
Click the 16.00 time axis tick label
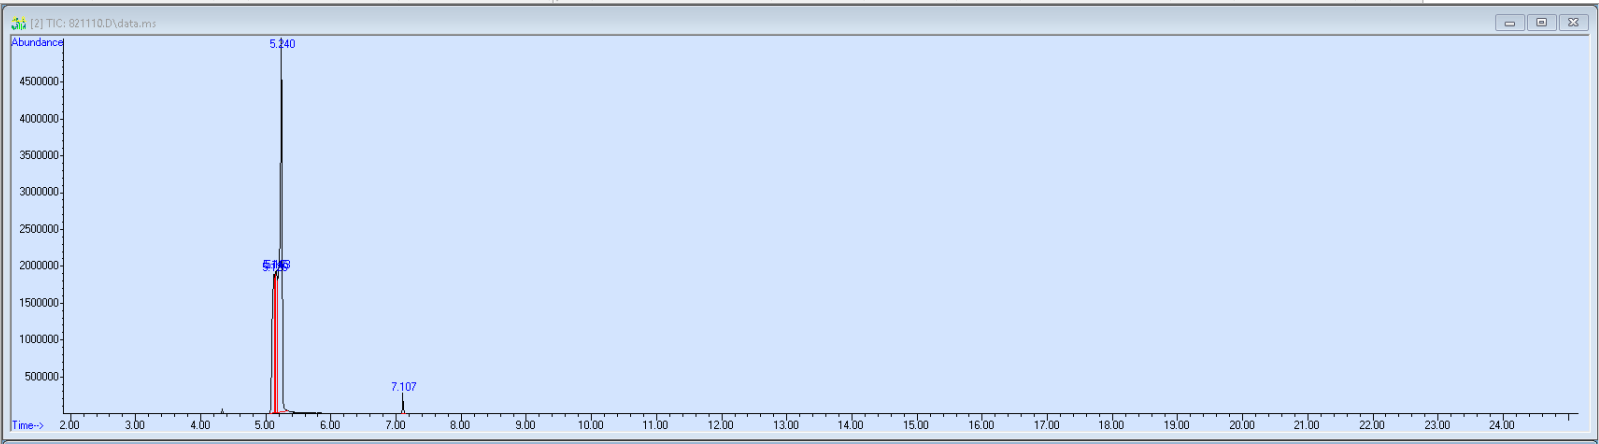[981, 425]
